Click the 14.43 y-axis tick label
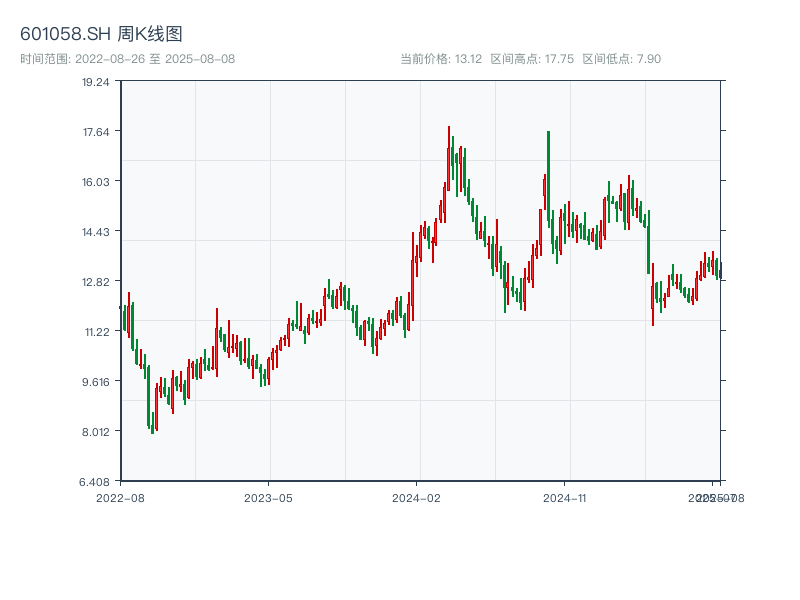The image size is (800, 600). coord(95,232)
